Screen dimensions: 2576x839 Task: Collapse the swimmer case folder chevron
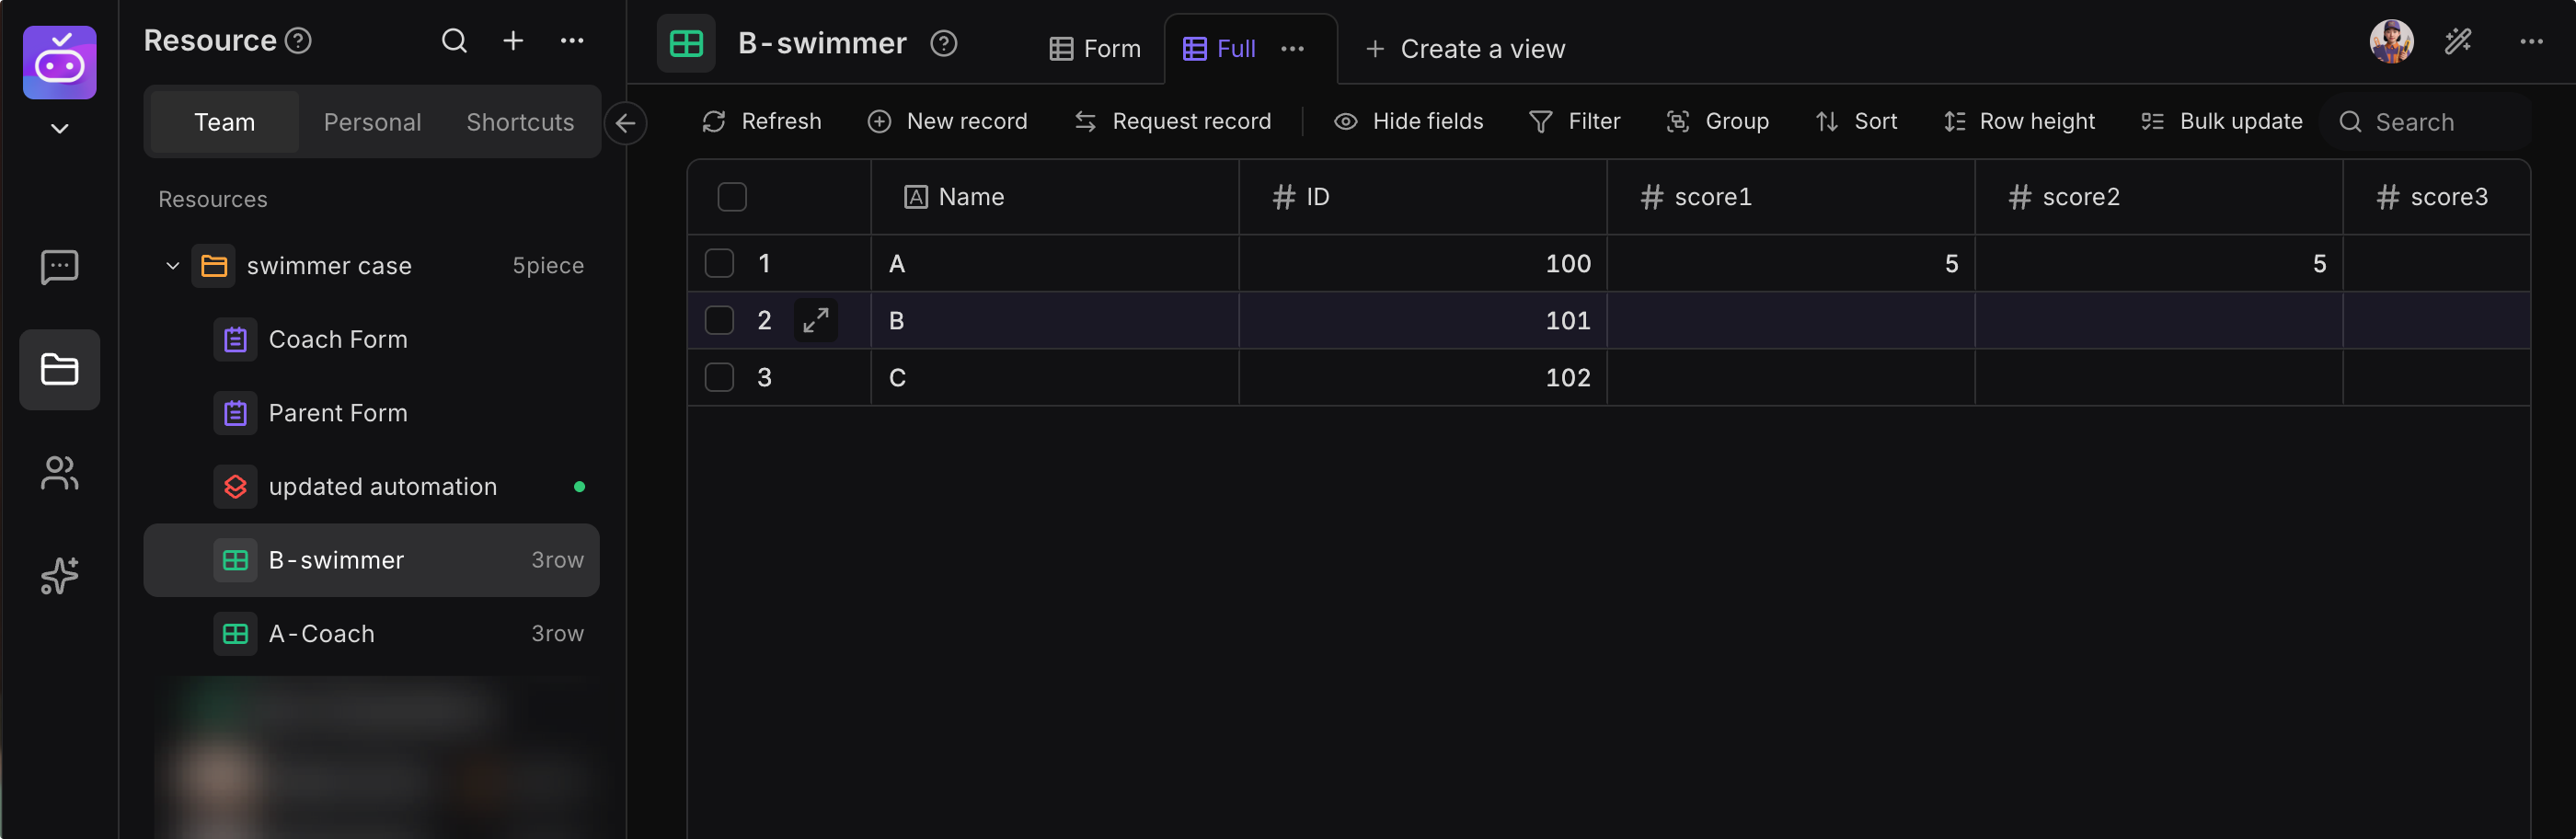point(172,266)
